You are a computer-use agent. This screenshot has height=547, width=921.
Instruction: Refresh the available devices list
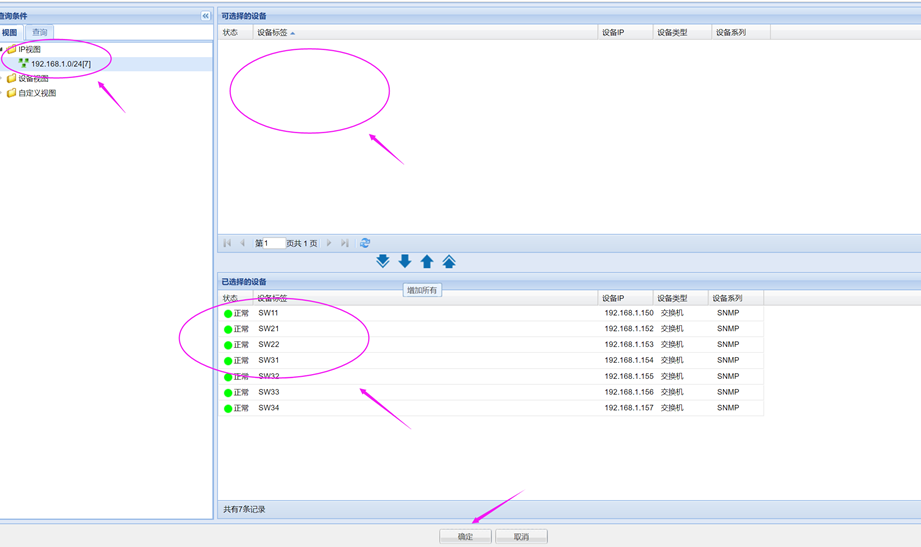click(365, 243)
